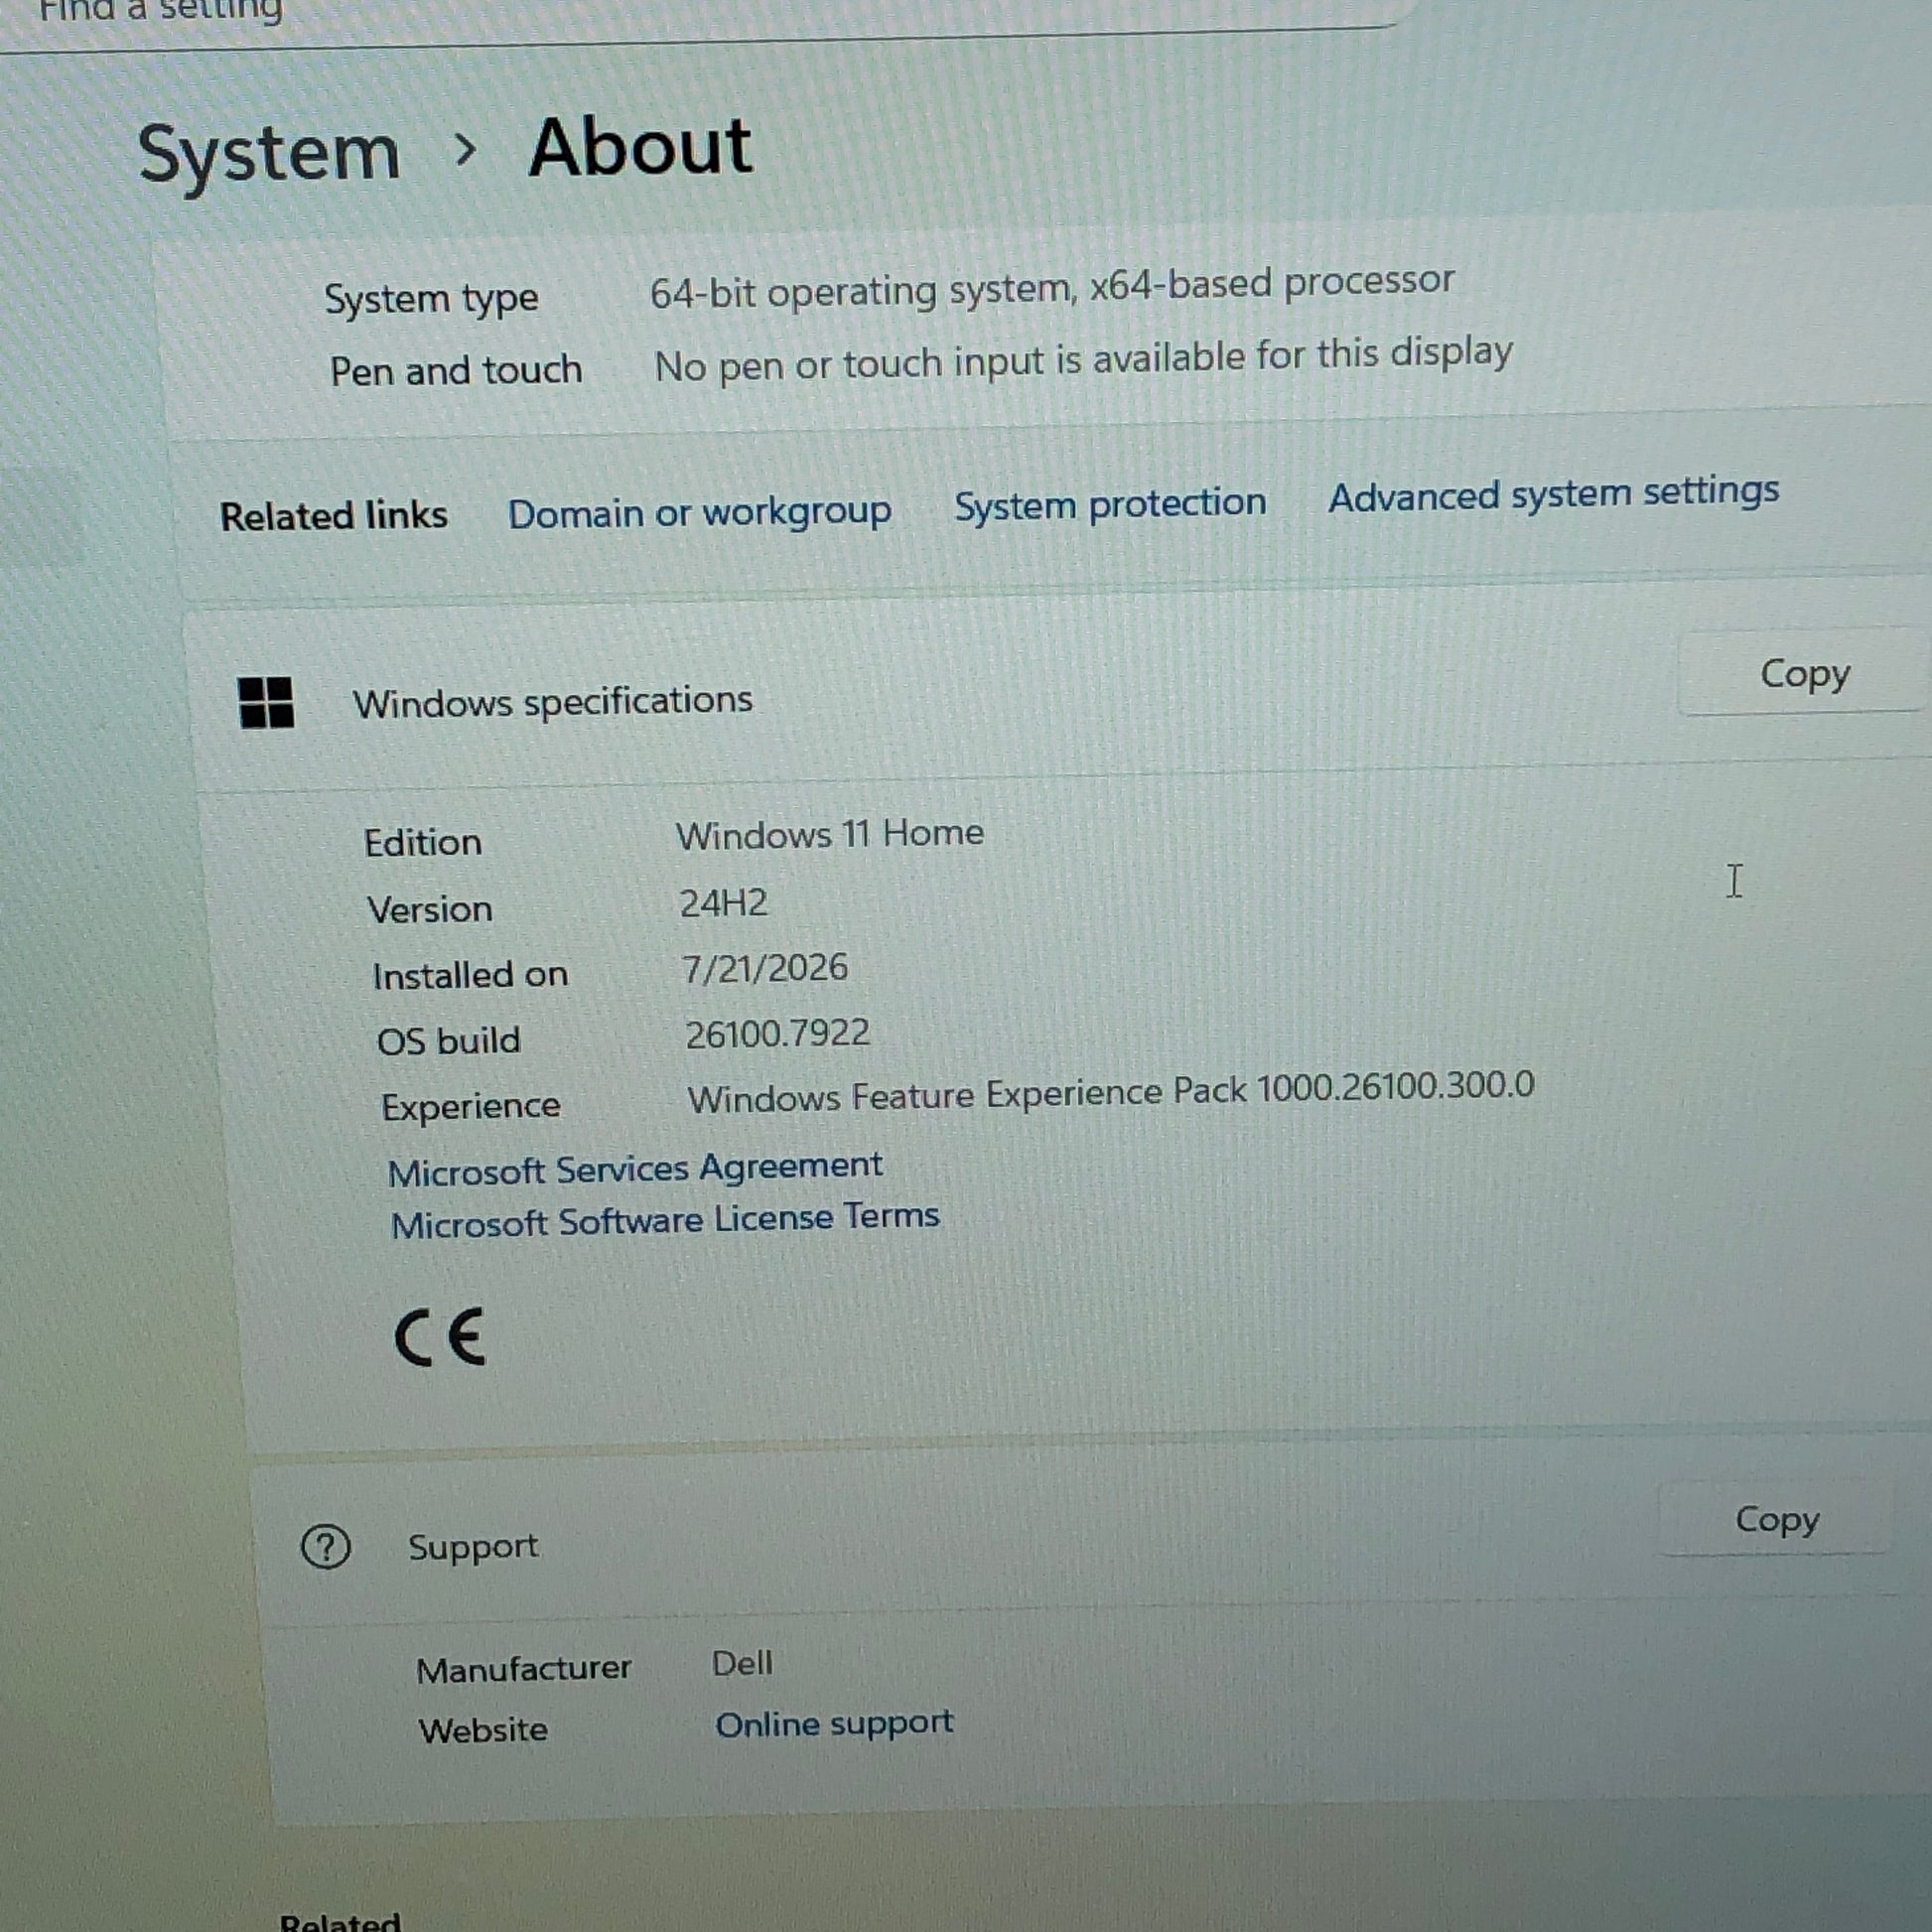Open Microsoft Software License Terms link
Viewport: 1932px width, 1932px height.
coord(665,1220)
